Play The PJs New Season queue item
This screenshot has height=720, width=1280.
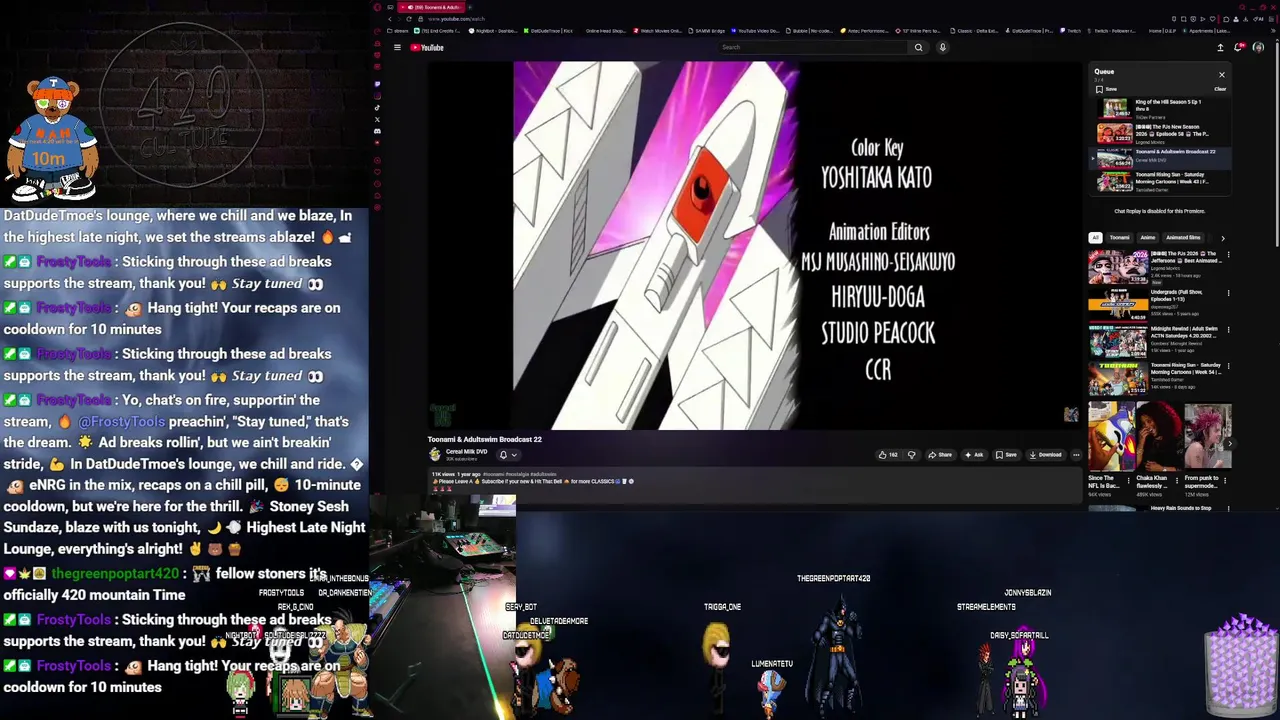tap(1160, 134)
